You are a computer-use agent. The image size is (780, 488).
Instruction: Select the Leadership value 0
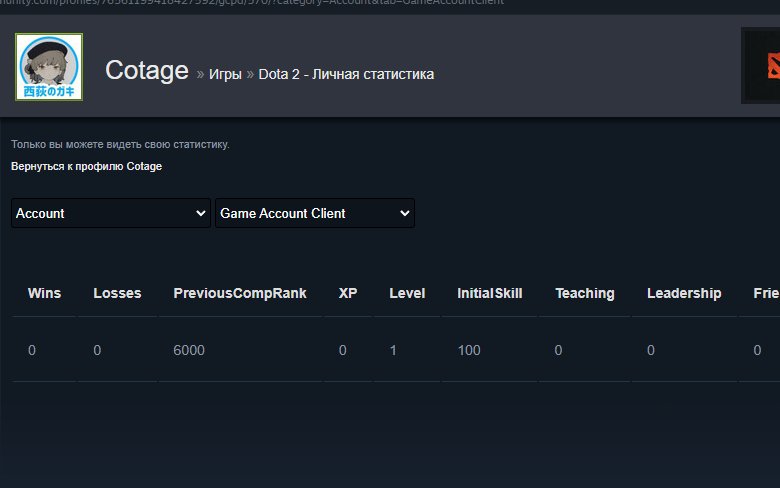[651, 350]
